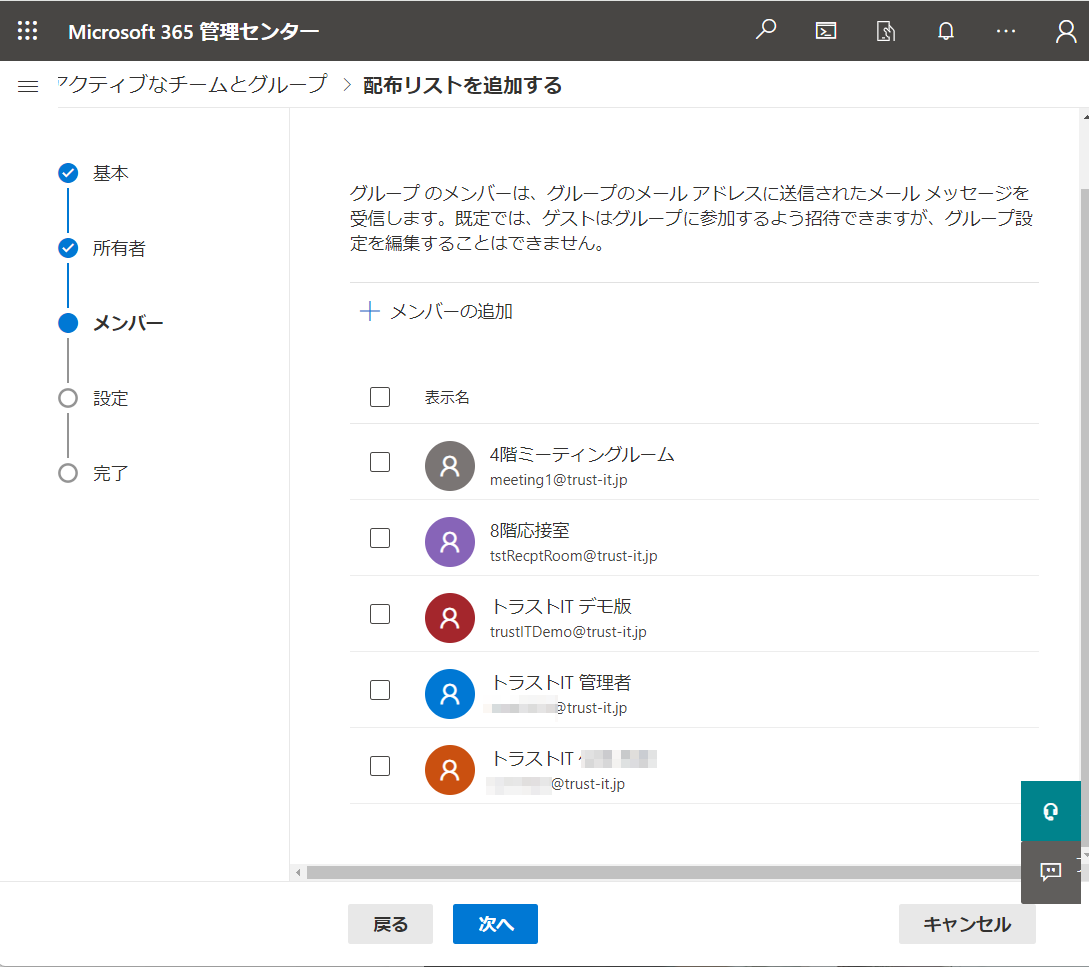1089x967 pixels.
Task: Click avatar of 4階ミーティングルーム
Action: 449,465
